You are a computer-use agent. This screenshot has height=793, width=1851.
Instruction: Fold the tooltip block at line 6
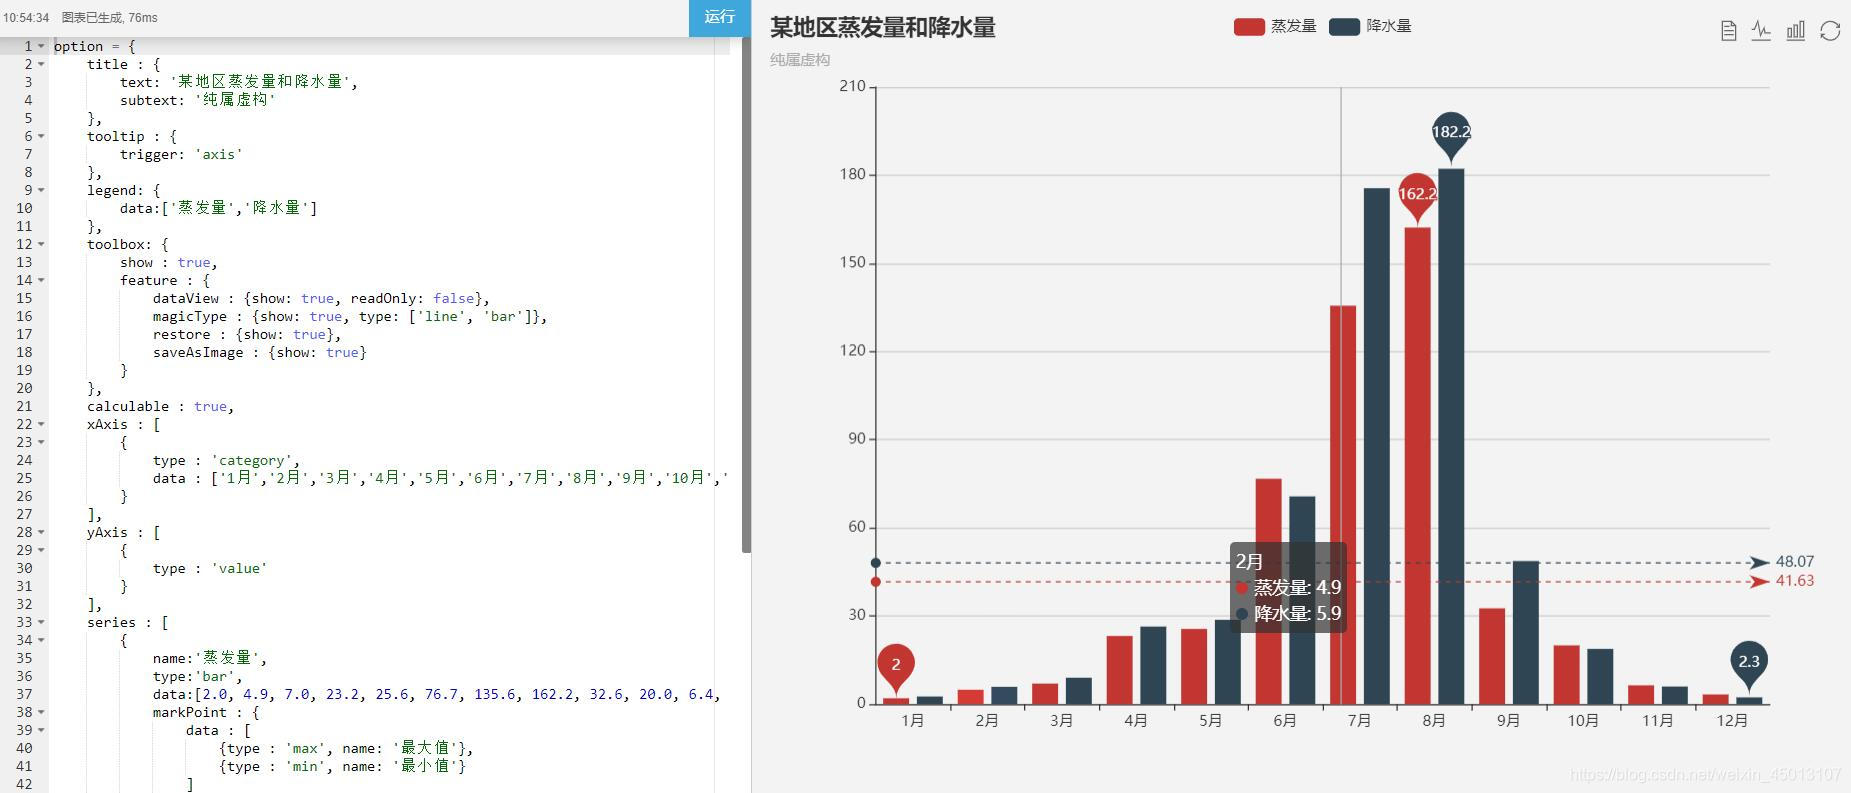pyautogui.click(x=41, y=136)
